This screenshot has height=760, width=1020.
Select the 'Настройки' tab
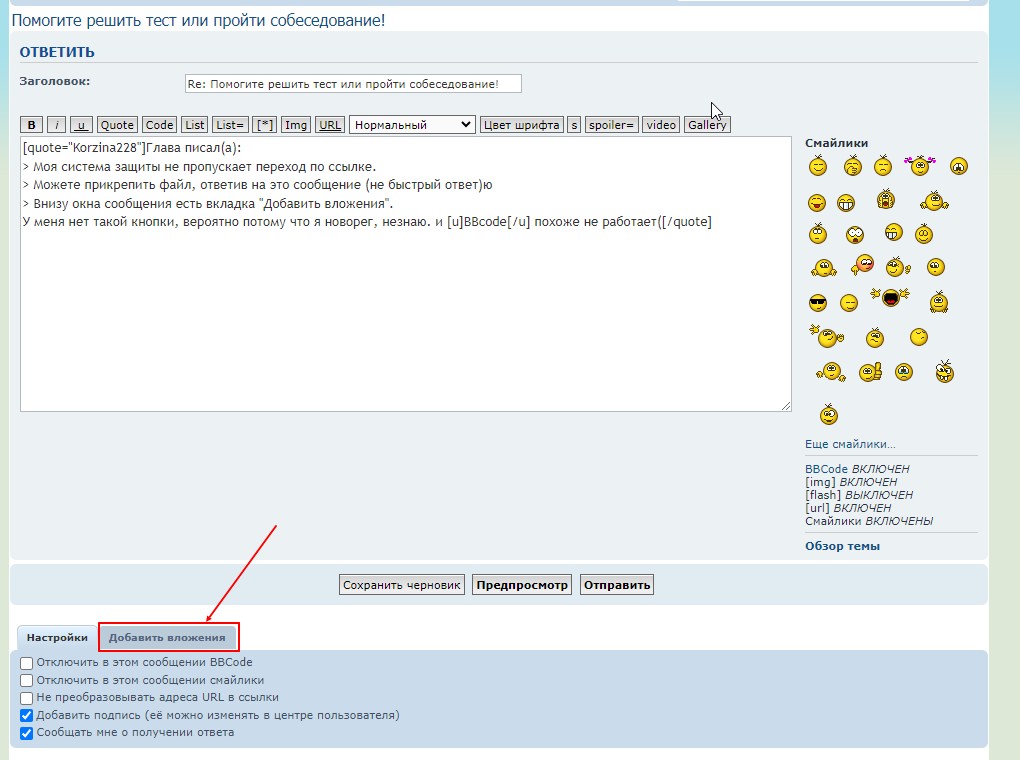pyautogui.click(x=57, y=637)
